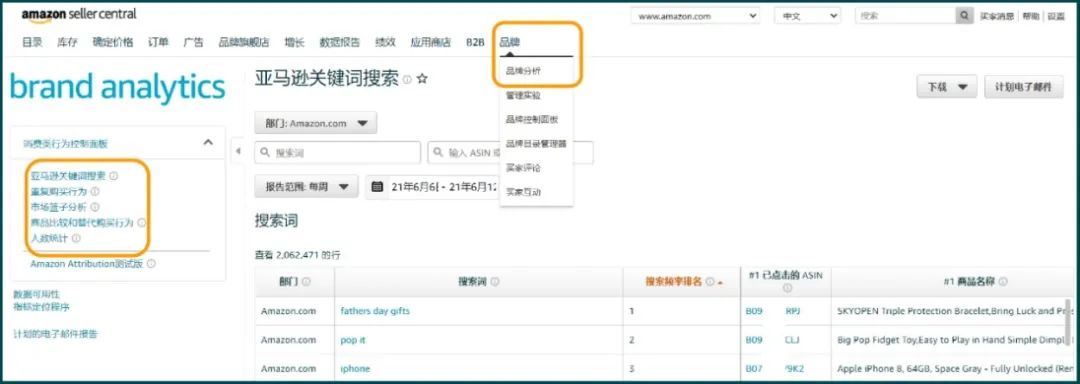
Task: Click info icon next to 市场篮子分析
Action: [x=95, y=206]
